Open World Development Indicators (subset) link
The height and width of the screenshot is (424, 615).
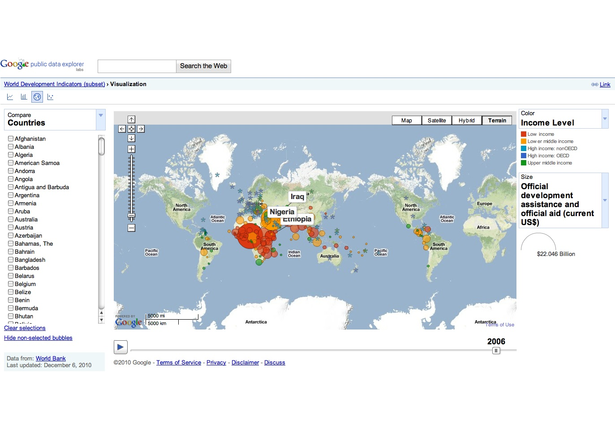[55, 84]
